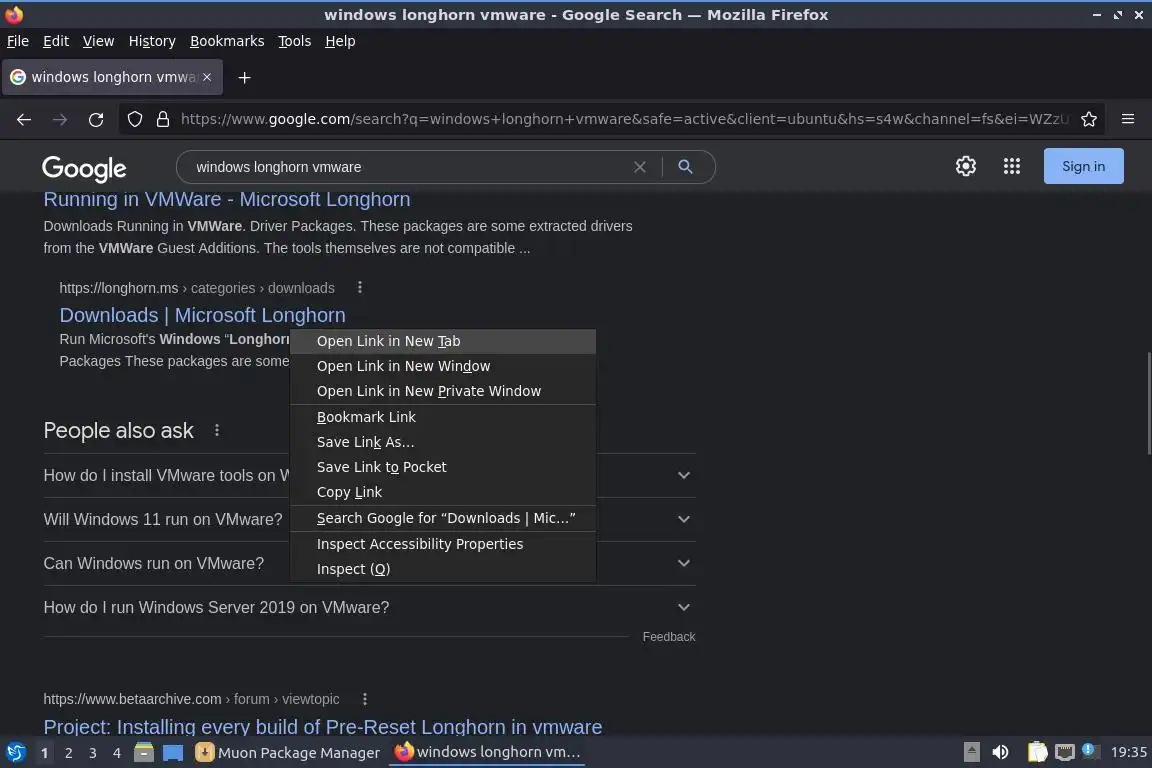Screen dimensions: 1152x768
Task: Reload the current page
Action: click(96, 119)
